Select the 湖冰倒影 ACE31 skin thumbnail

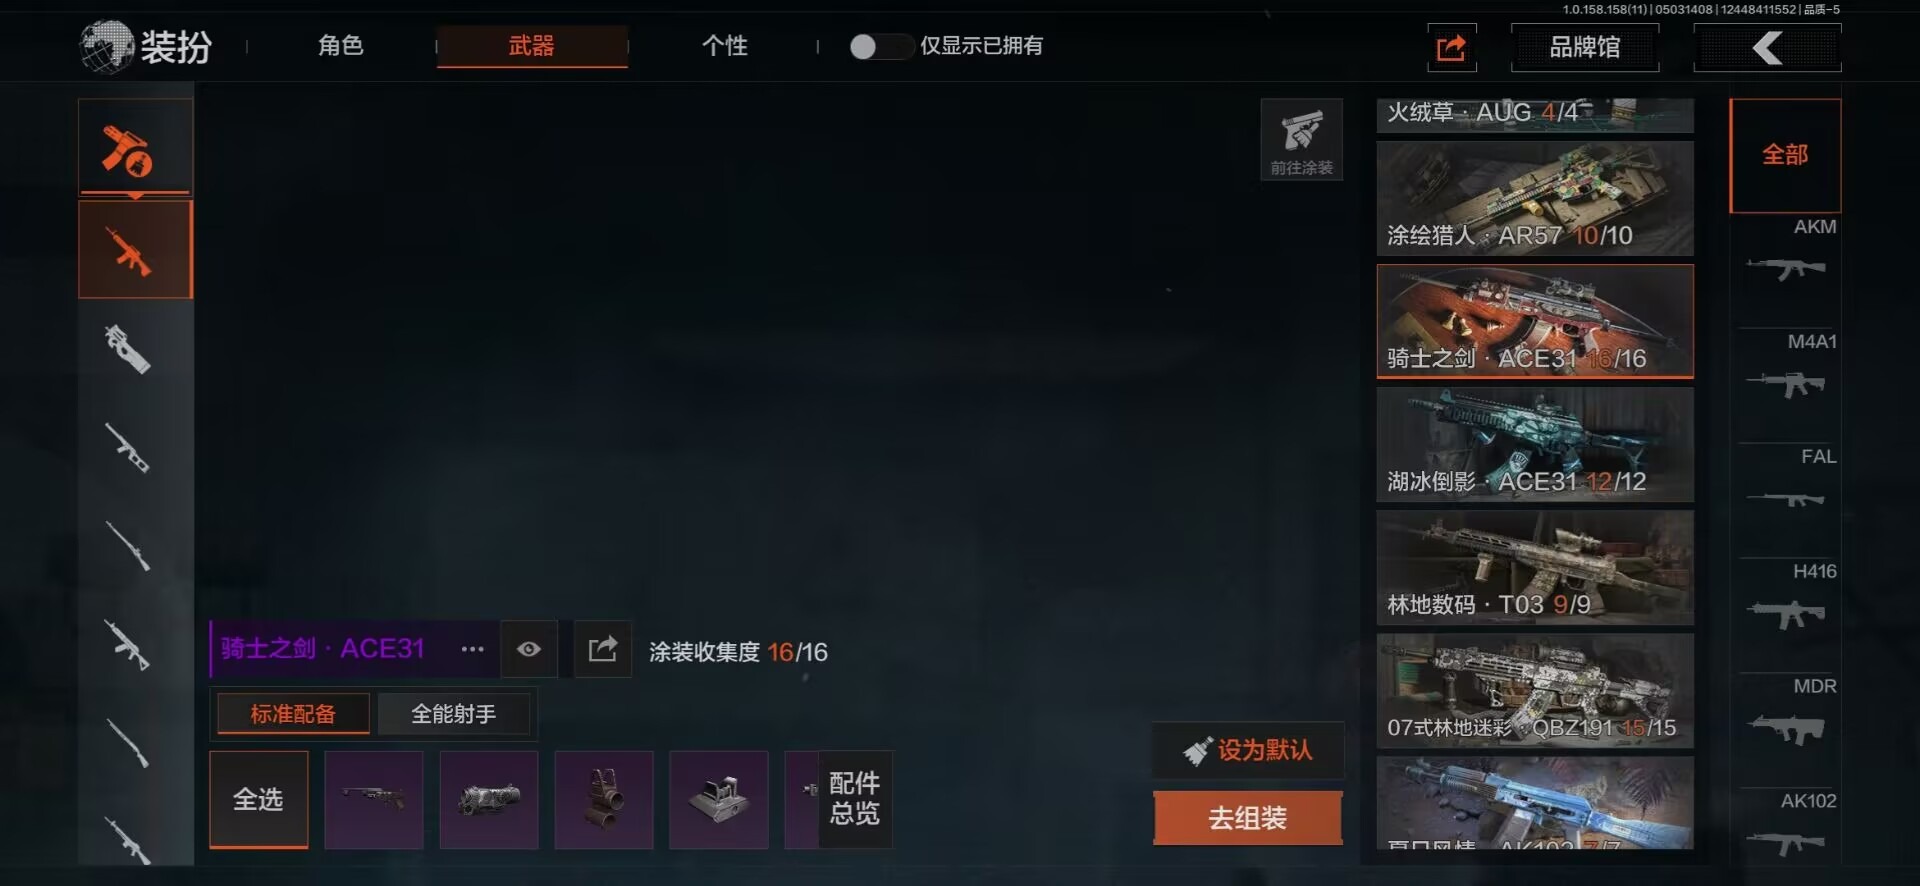tap(1535, 444)
